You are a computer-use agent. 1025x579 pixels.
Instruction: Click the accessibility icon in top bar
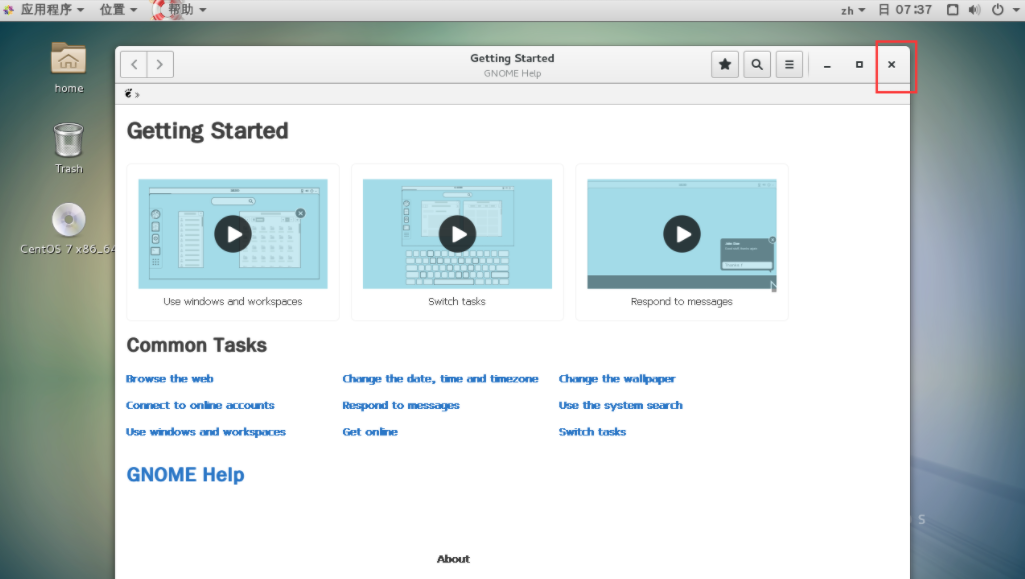[x=952, y=10]
